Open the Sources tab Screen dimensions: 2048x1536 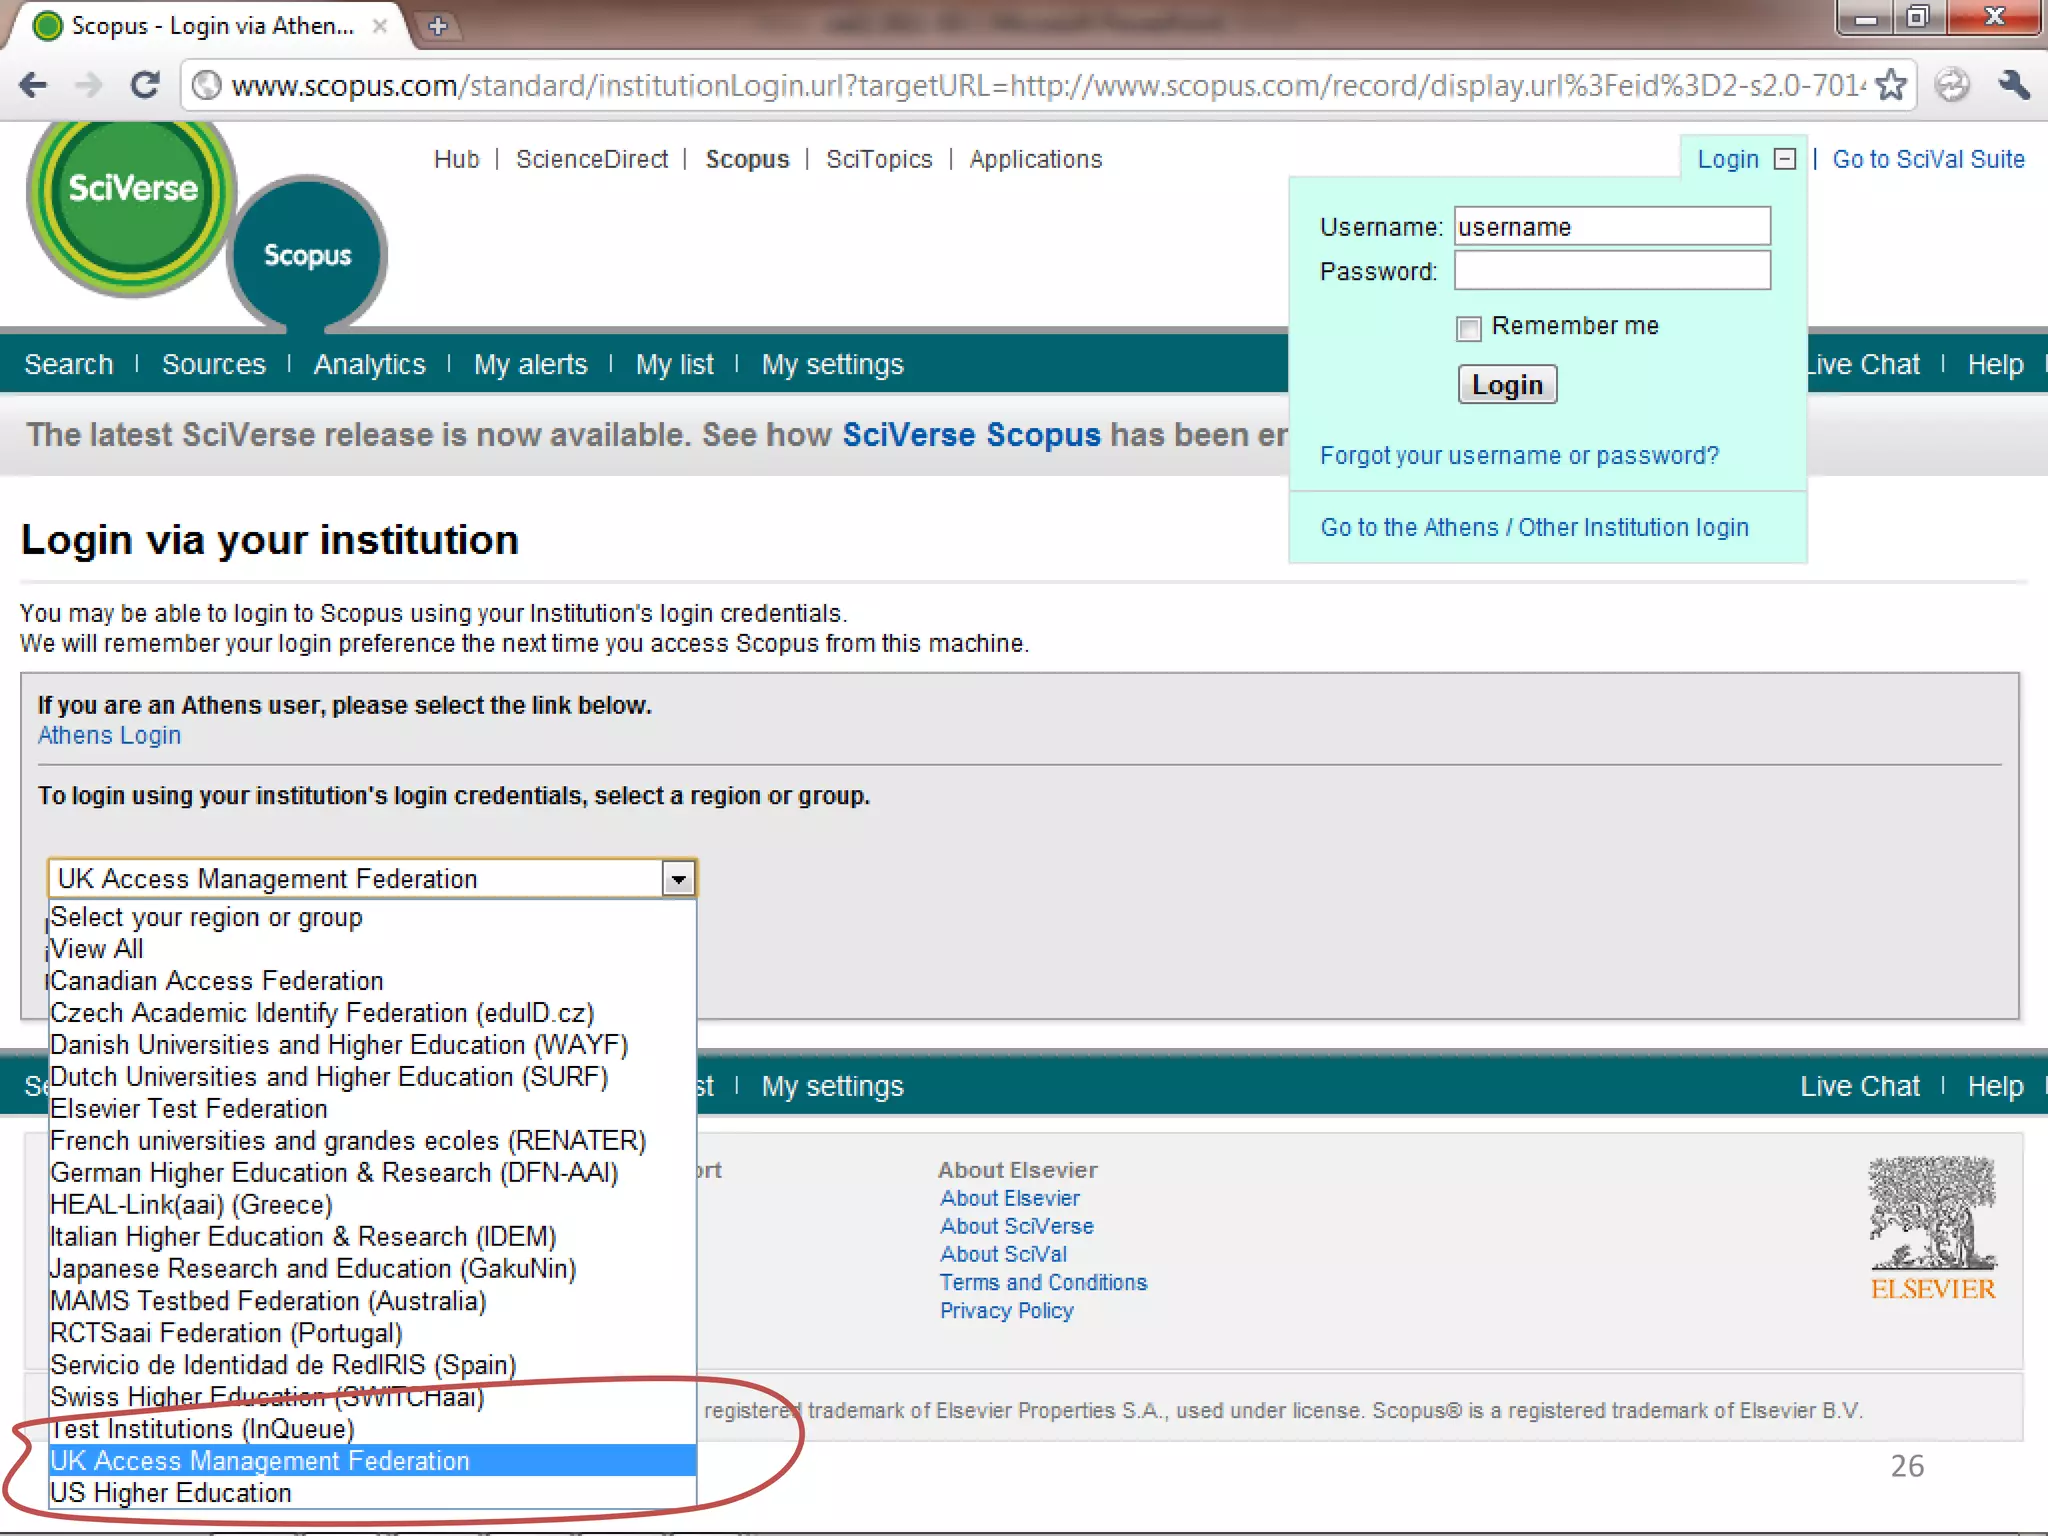coord(214,364)
